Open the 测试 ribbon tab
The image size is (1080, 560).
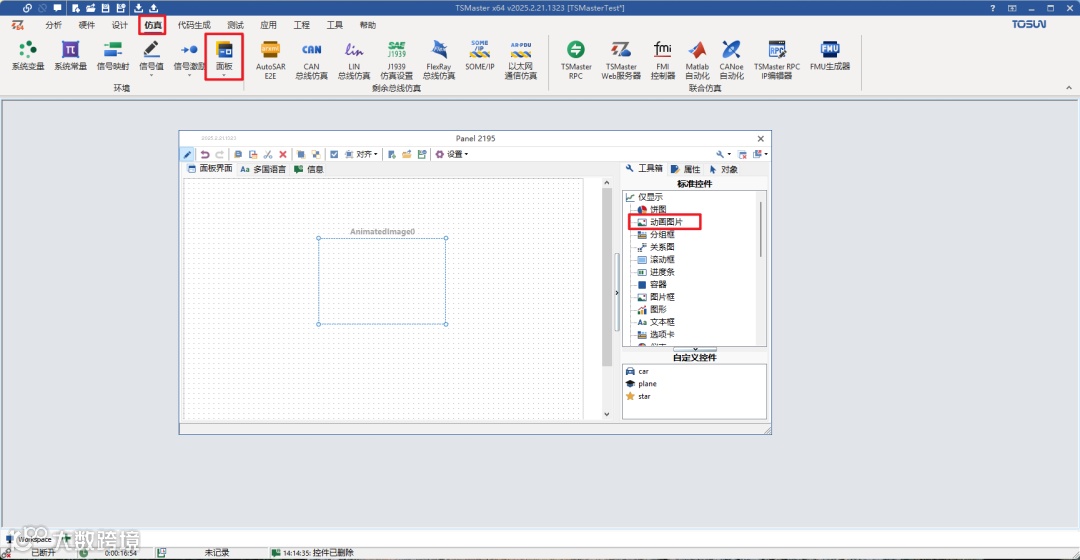point(236,25)
